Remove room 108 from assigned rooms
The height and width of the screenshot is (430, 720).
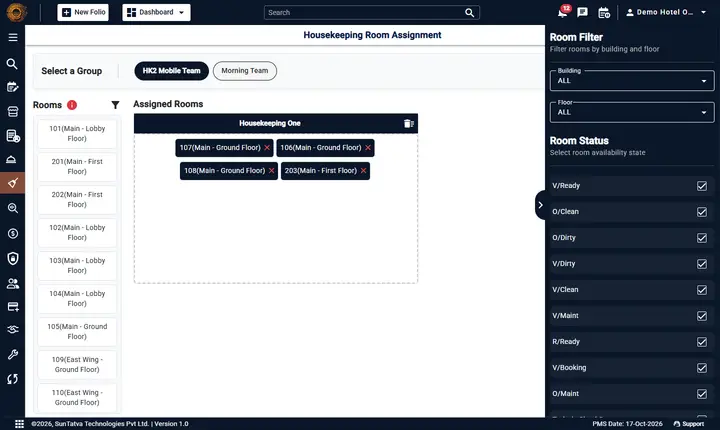[x=272, y=171]
